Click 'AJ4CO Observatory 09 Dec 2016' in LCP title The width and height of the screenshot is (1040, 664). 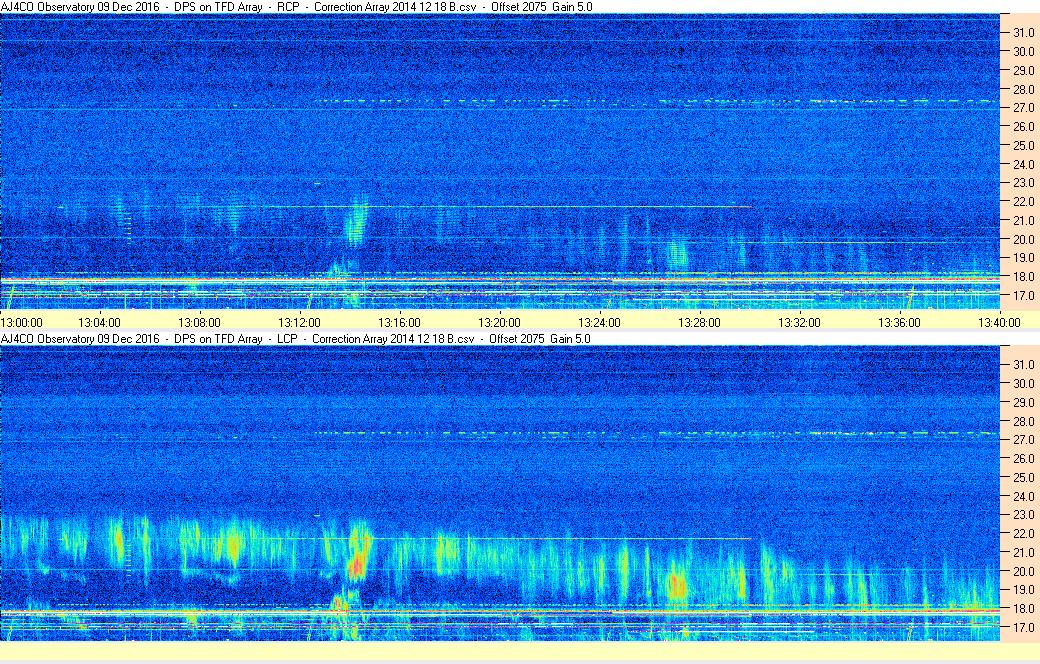pyautogui.click(x=80, y=339)
